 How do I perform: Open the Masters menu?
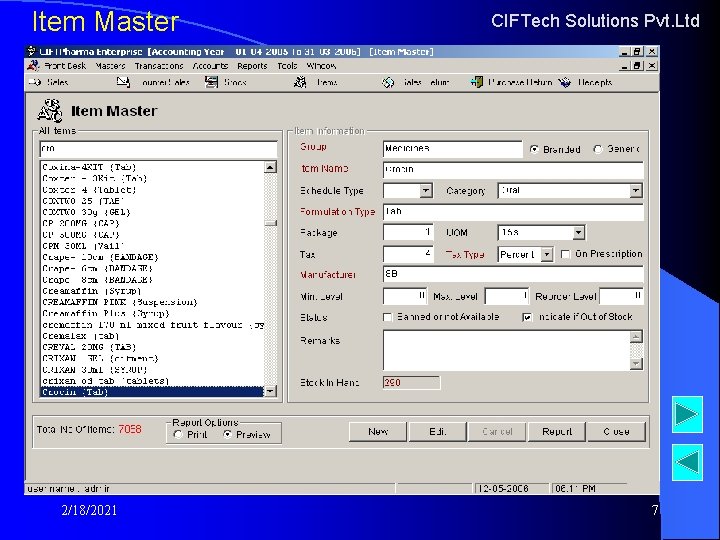(x=110, y=66)
